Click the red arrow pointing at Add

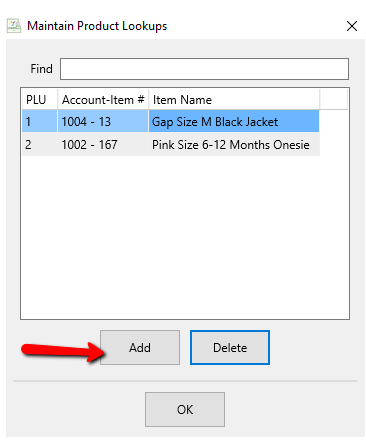pyautogui.click(x=63, y=352)
